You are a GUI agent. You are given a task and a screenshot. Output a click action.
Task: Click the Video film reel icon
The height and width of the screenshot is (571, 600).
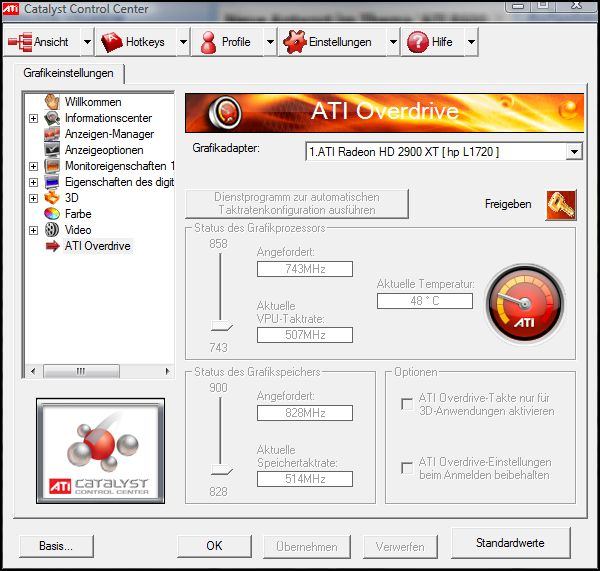[x=52, y=230]
